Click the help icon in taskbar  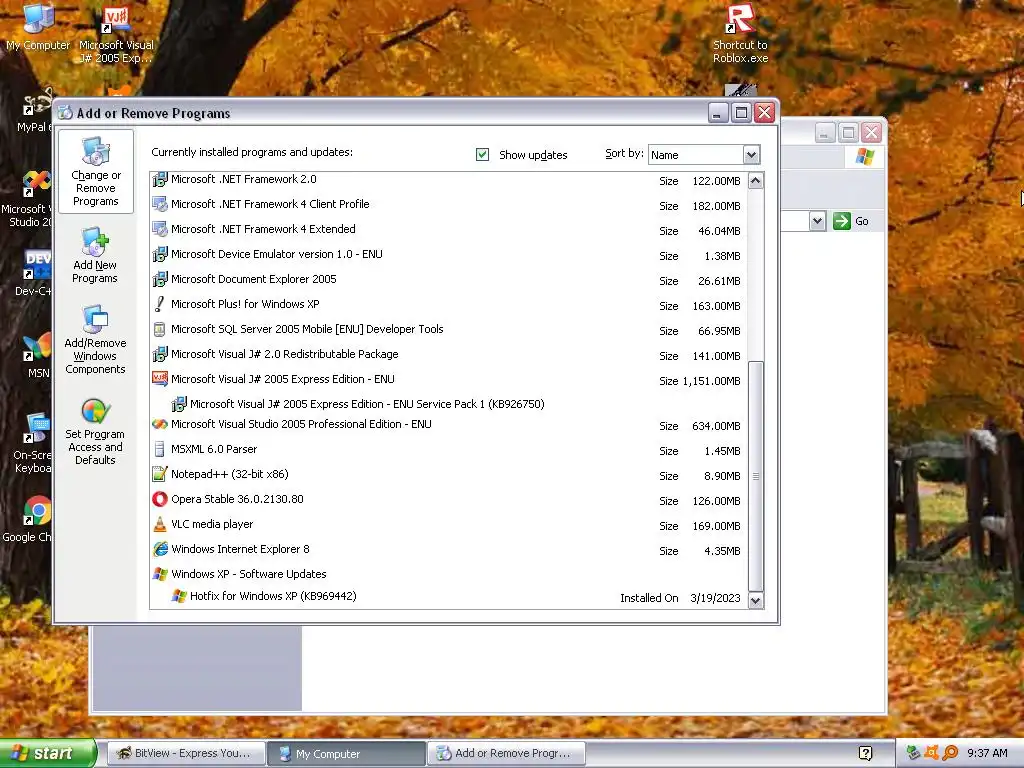(865, 754)
